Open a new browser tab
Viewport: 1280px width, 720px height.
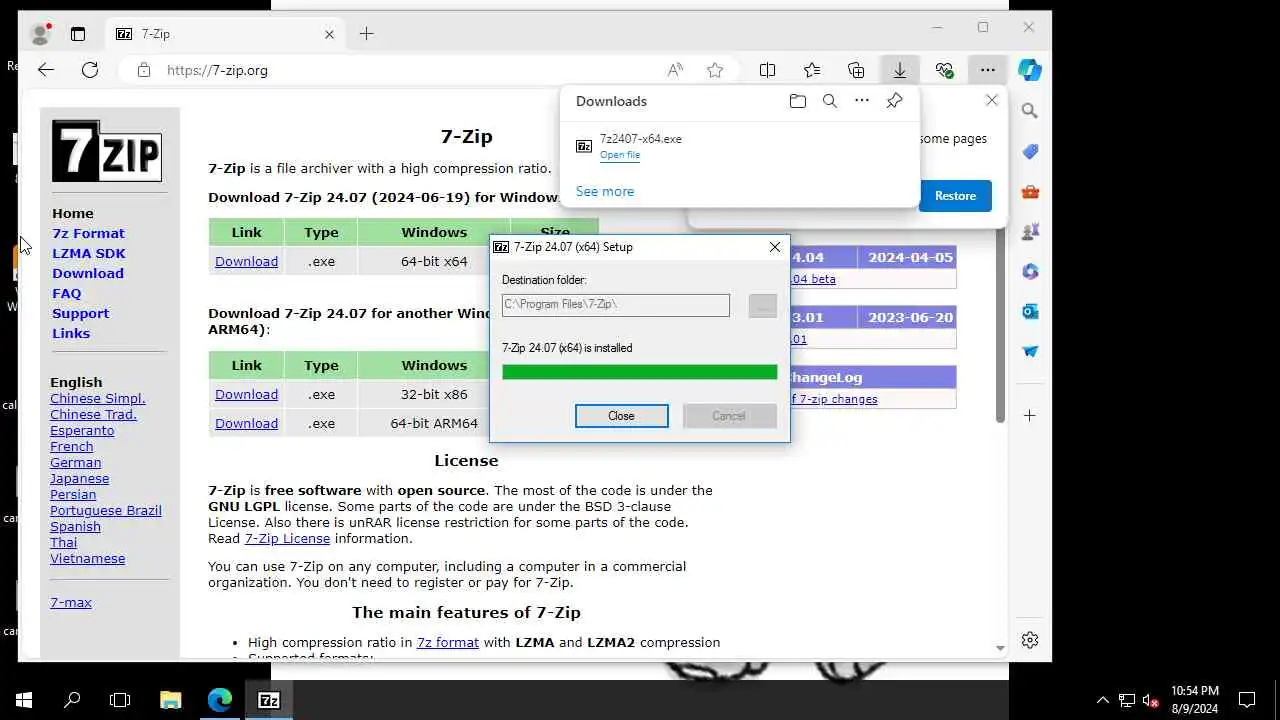(366, 34)
